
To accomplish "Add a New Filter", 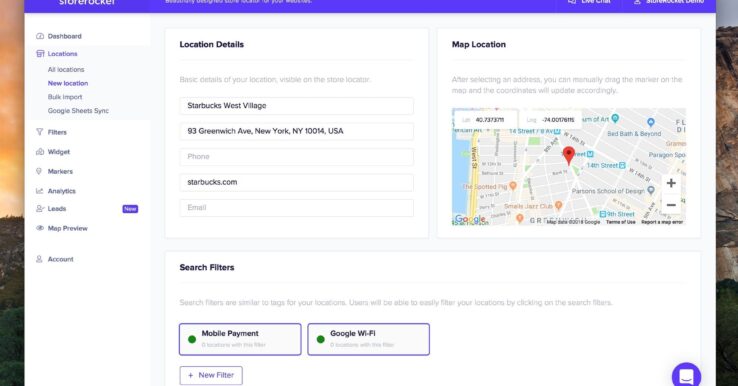I will click(x=211, y=375).
